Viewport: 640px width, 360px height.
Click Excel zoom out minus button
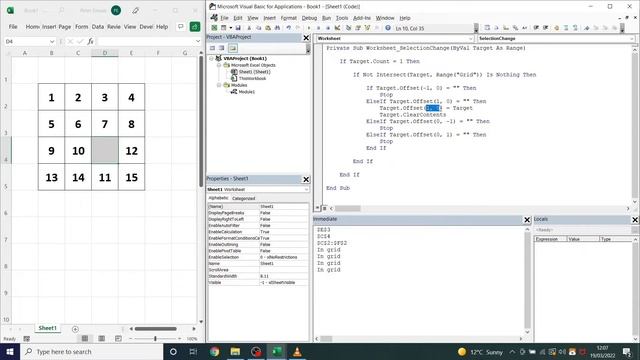point(130,339)
